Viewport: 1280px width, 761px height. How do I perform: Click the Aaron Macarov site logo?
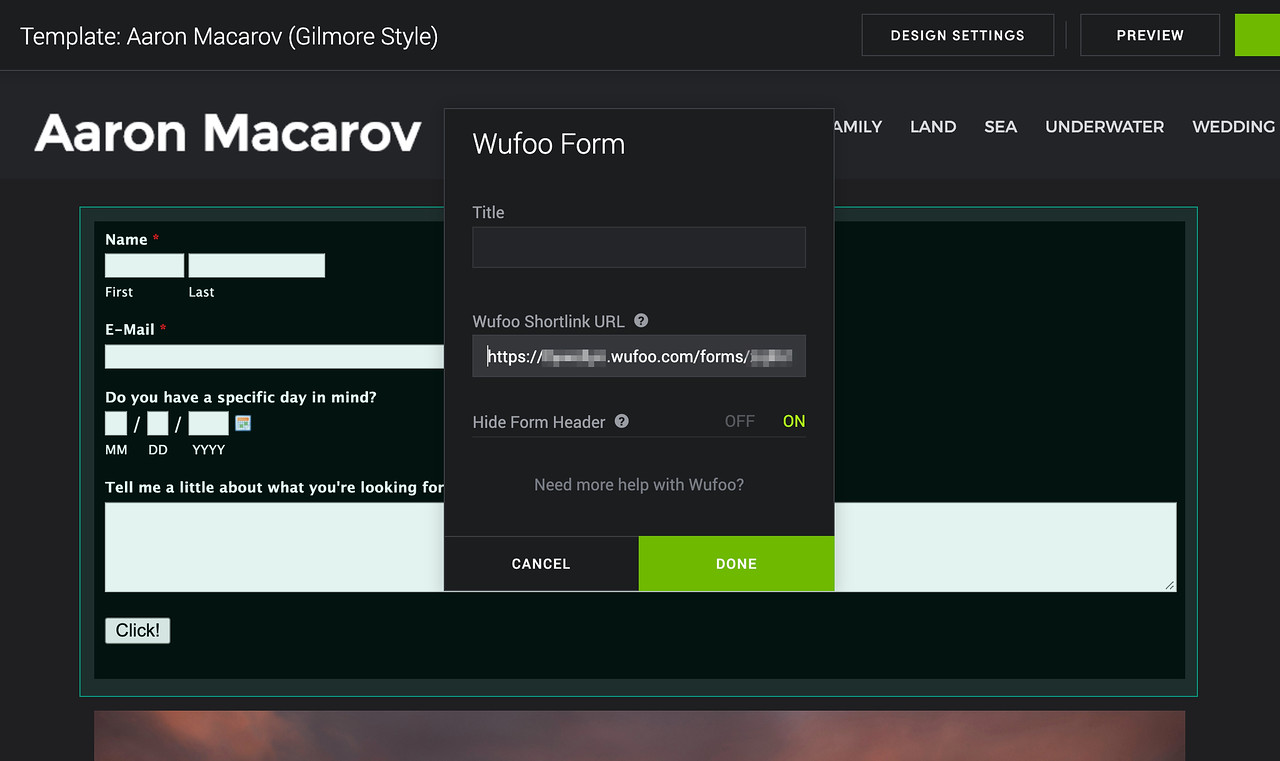228,132
